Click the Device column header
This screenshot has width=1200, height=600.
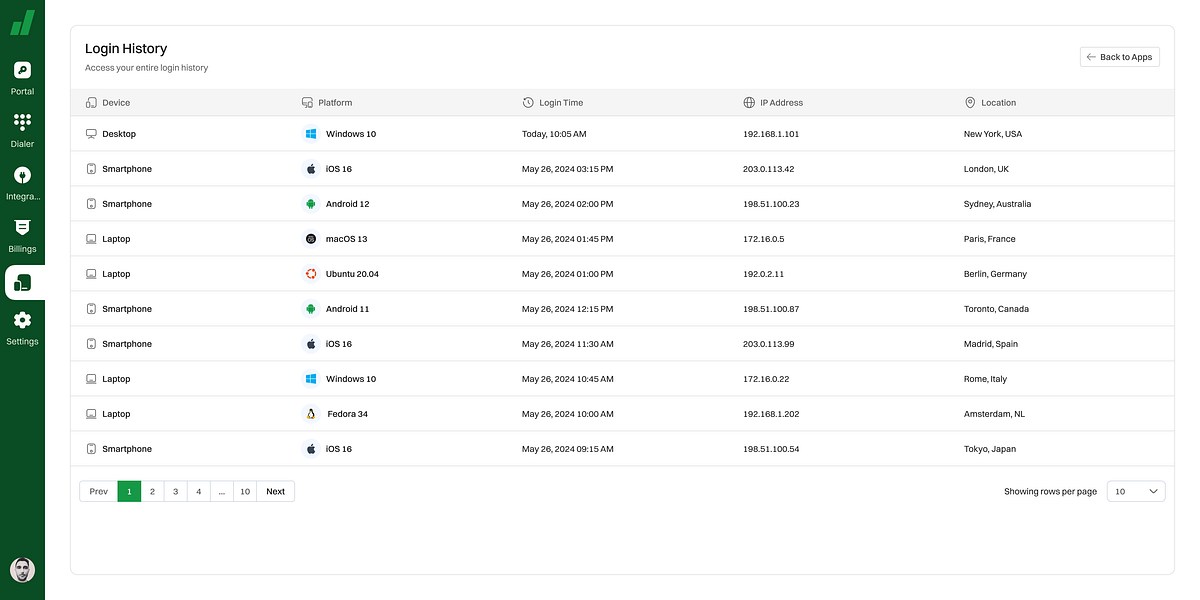[108, 103]
